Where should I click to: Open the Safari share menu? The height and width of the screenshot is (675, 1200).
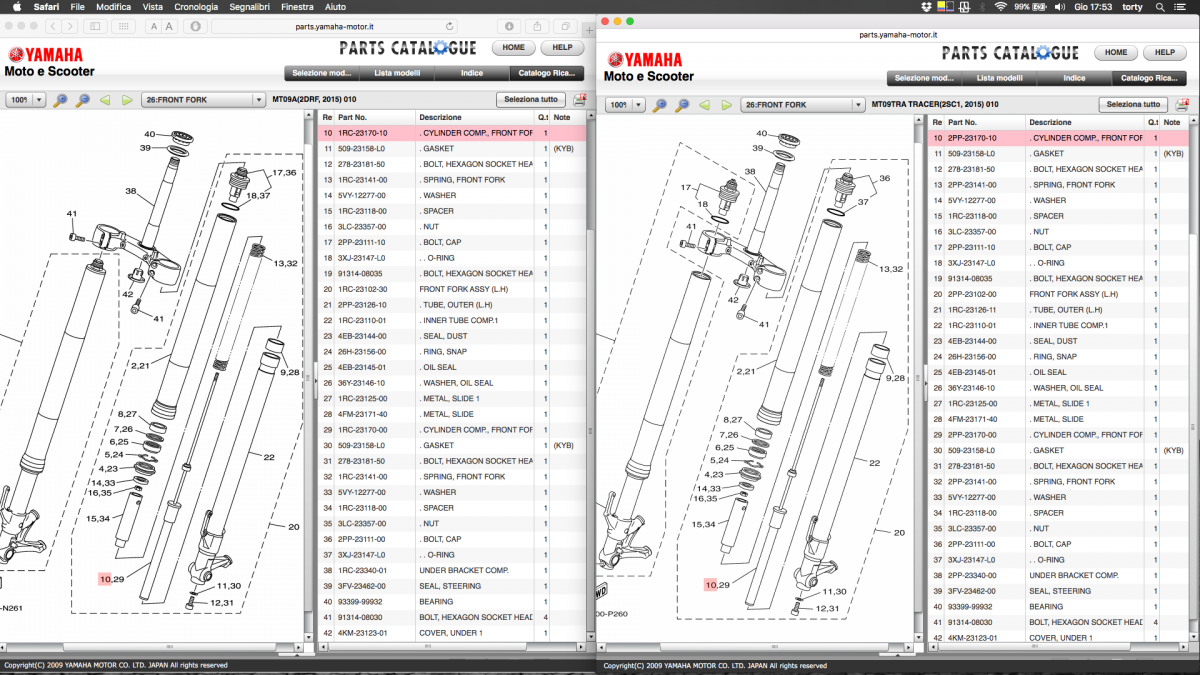point(538,26)
